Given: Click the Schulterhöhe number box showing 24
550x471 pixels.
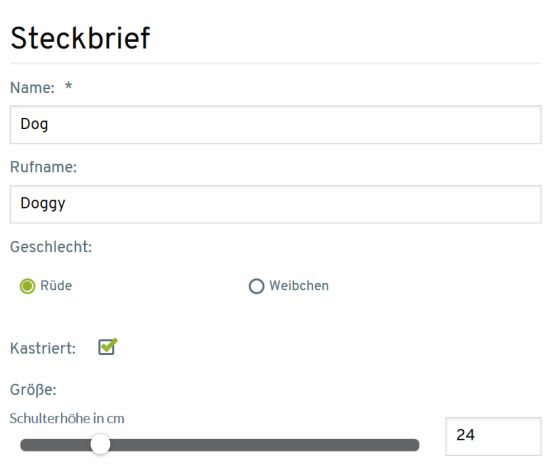Looking at the screenshot, I should click(x=494, y=436).
